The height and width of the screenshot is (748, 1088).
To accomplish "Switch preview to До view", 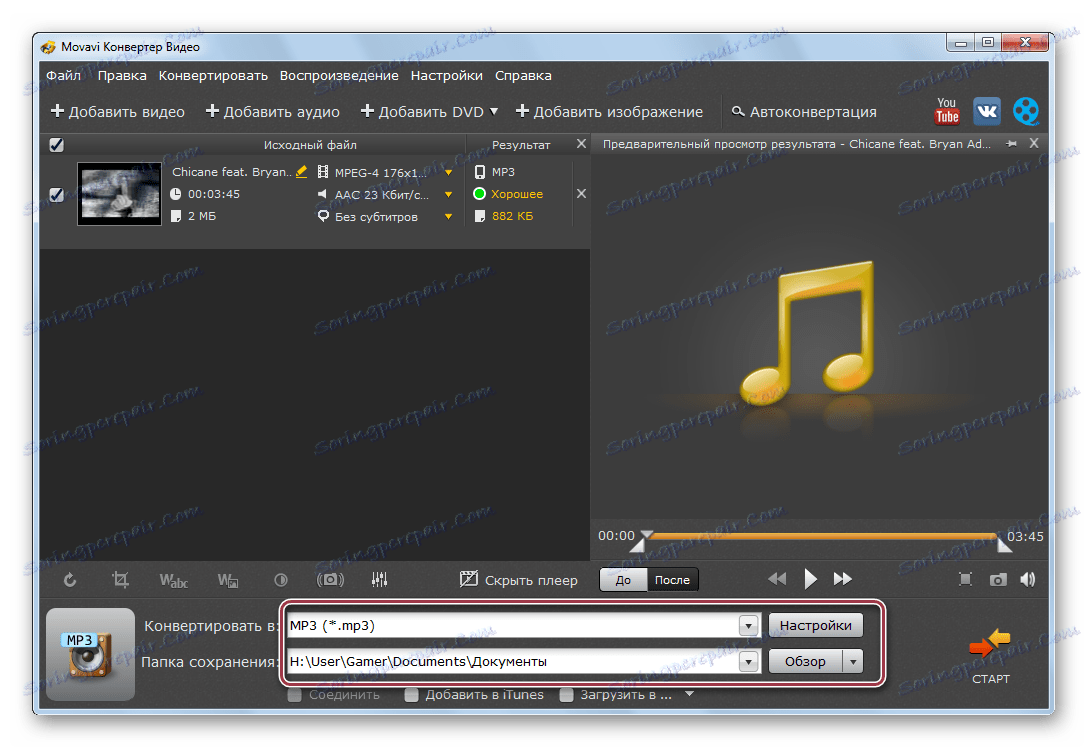I will tap(623, 580).
